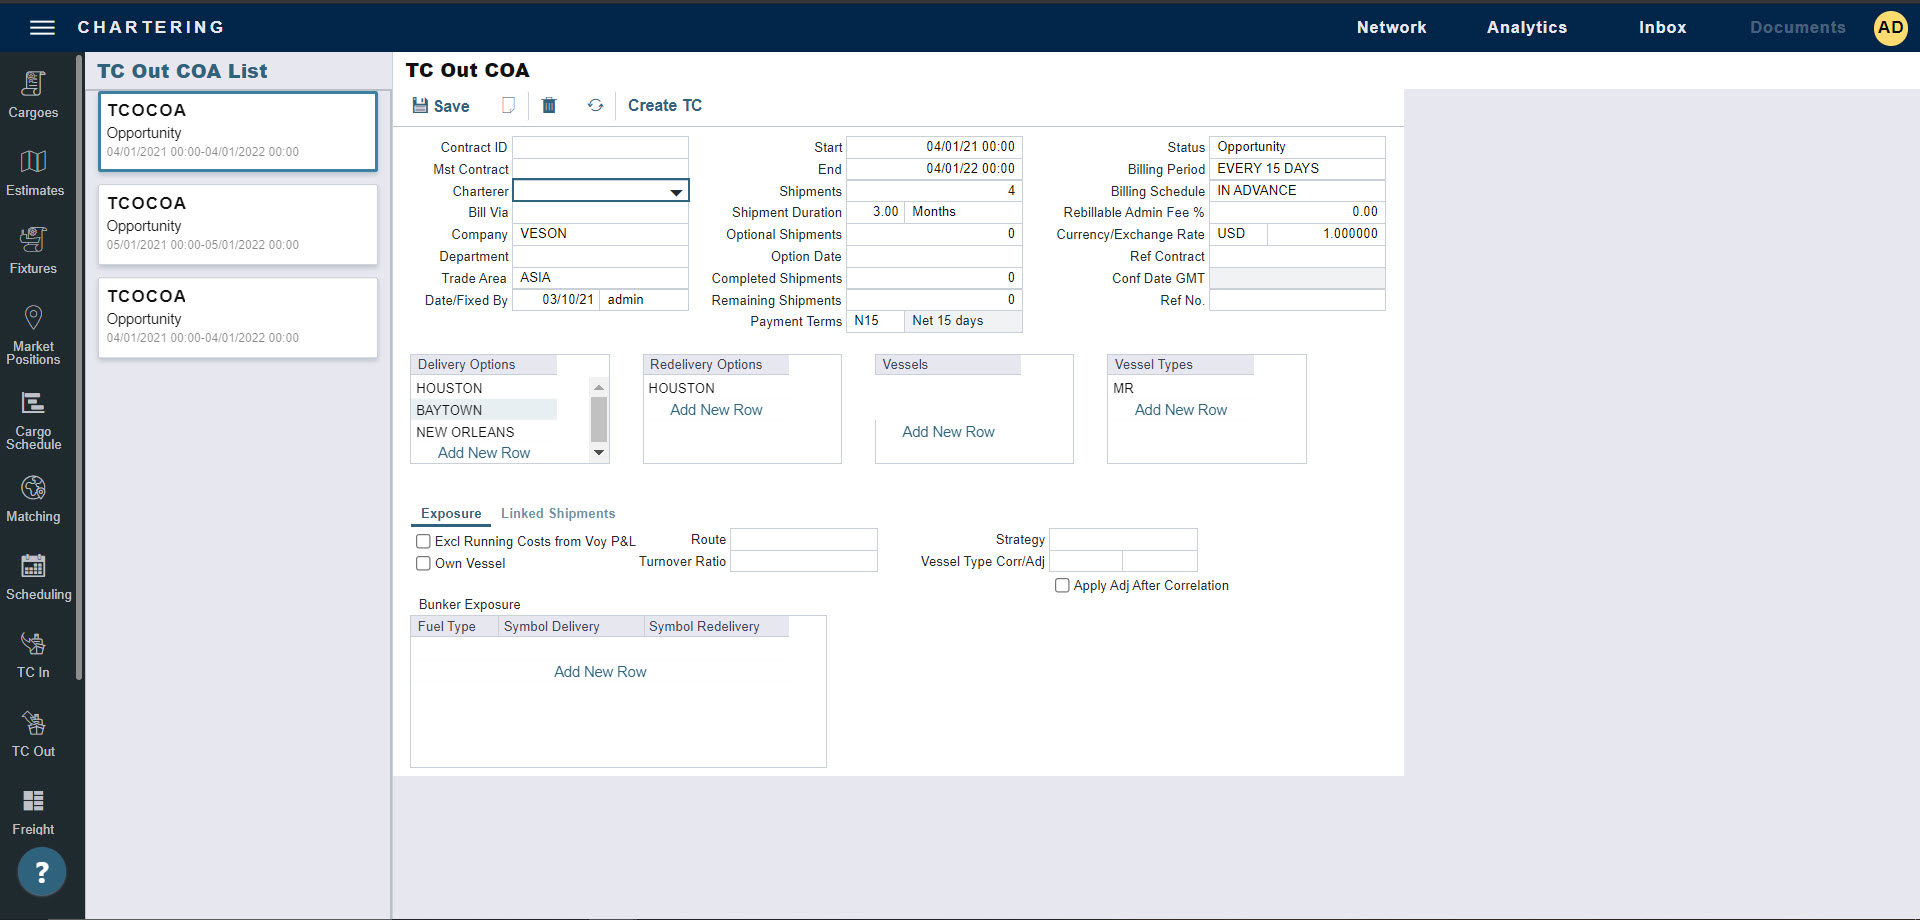This screenshot has height=920, width=1920.
Task: Click the Save disk icon
Action: (421, 105)
